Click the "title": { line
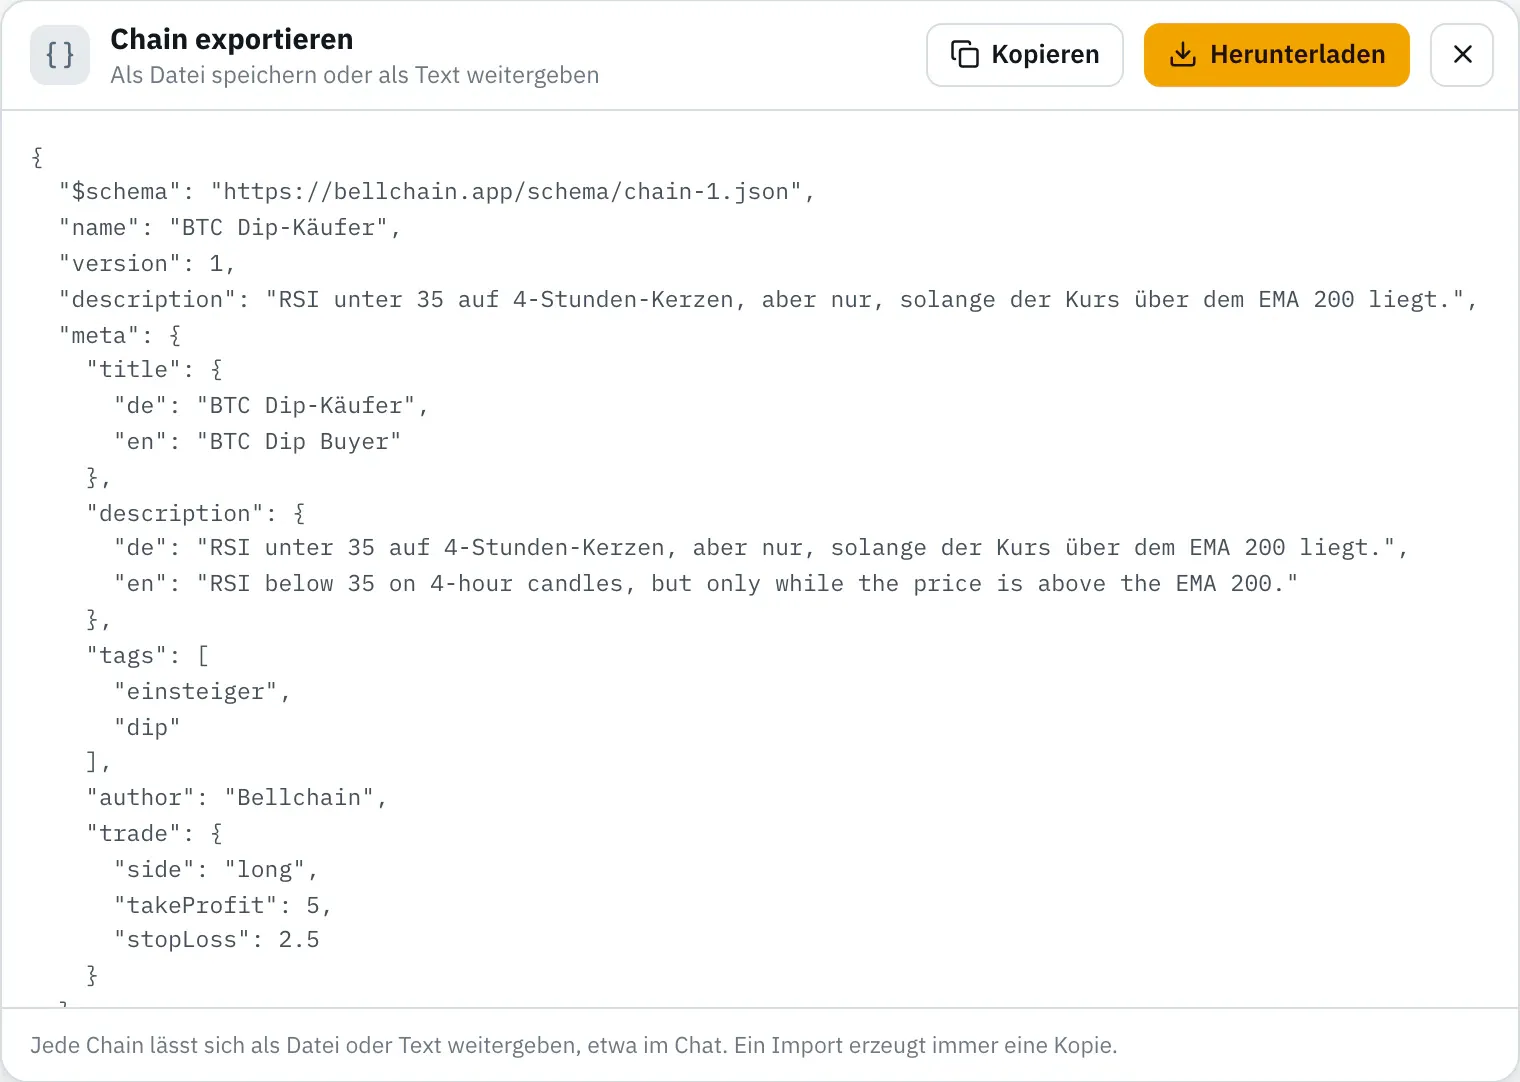Viewport: 1520px width, 1082px height. [155, 370]
